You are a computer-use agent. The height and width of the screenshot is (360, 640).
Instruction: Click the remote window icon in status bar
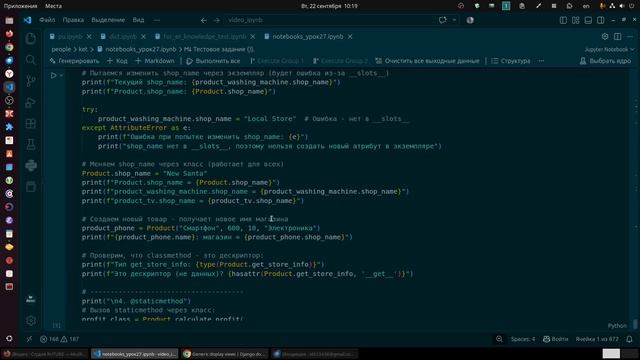click(x=29, y=339)
